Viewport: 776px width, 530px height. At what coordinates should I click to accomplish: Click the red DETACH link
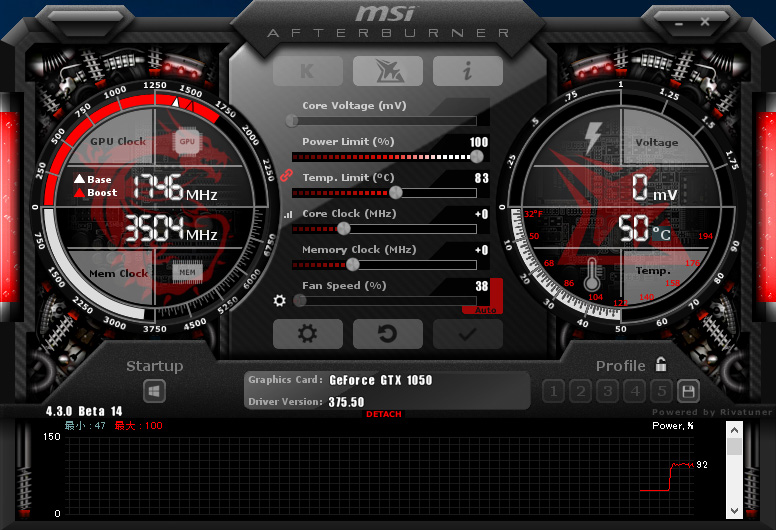384,414
